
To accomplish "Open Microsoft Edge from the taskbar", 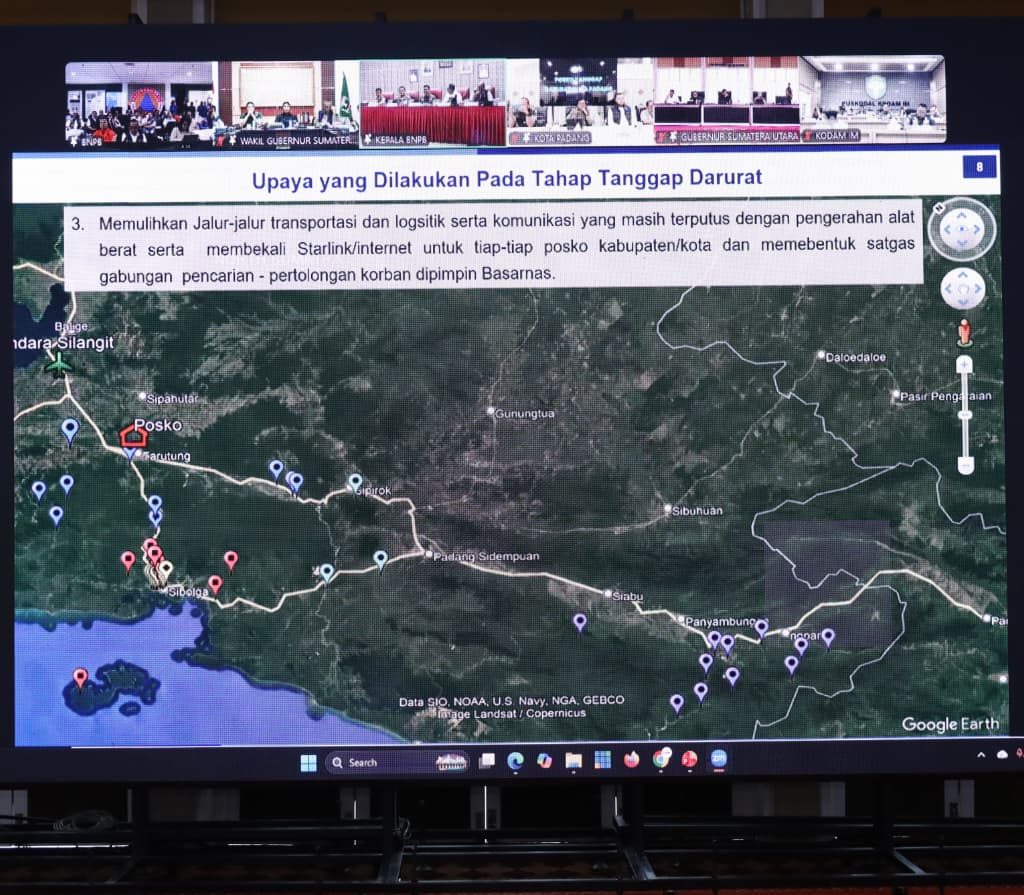I will click(516, 761).
